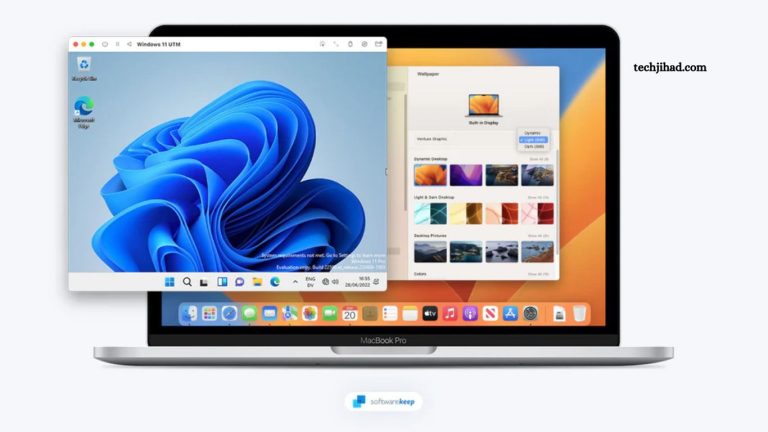Open Finder from the macOS Dock

[190, 313]
